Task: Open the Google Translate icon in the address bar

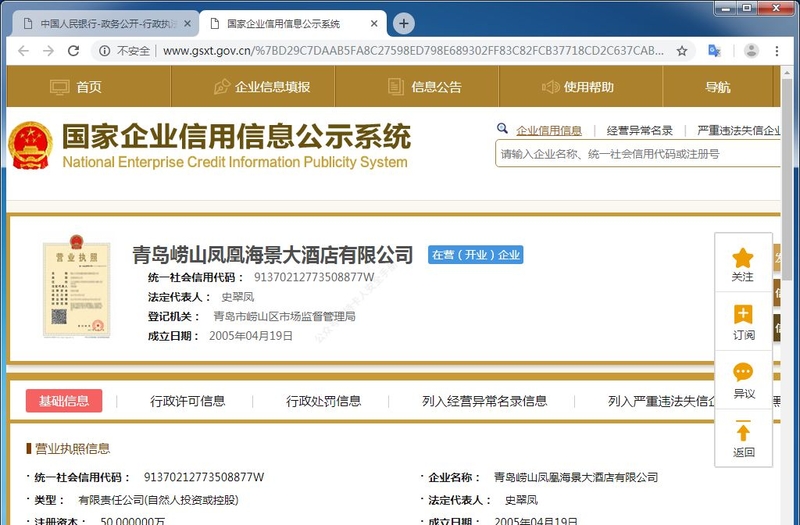Action: tap(714, 51)
